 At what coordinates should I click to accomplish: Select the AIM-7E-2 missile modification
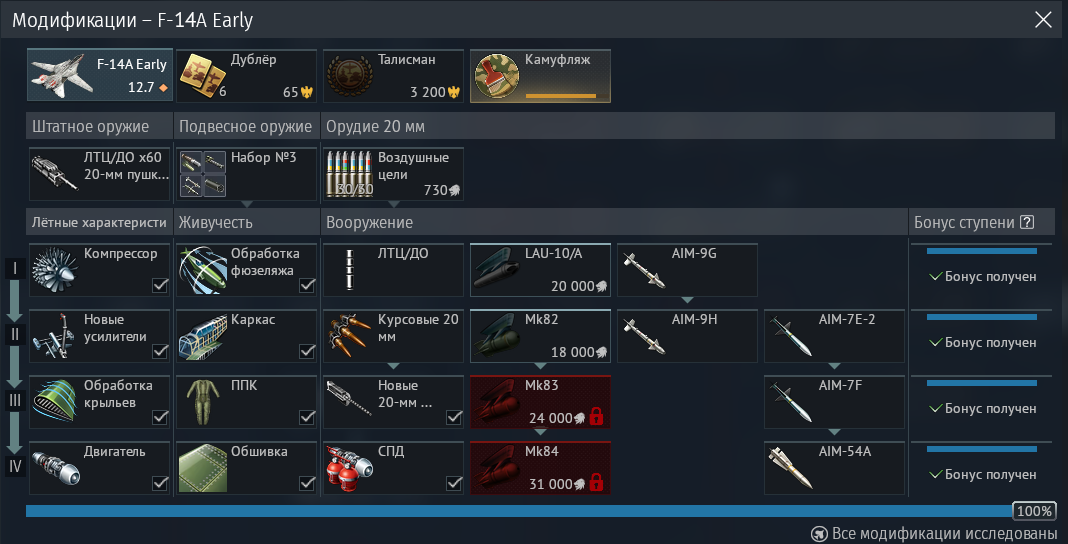(834, 336)
